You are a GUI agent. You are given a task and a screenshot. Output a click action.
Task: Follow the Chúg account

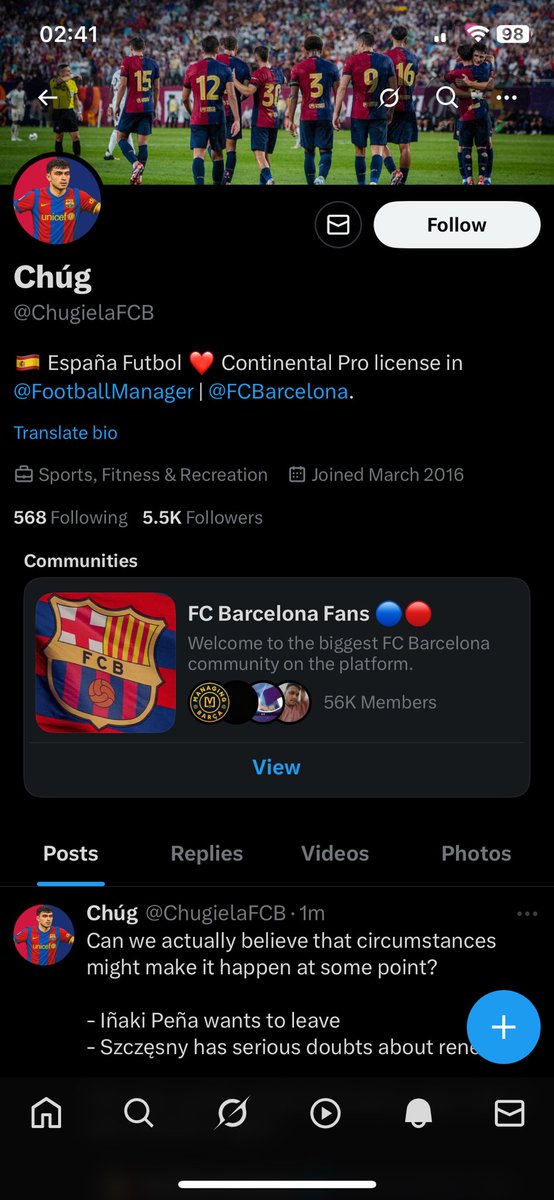456,225
